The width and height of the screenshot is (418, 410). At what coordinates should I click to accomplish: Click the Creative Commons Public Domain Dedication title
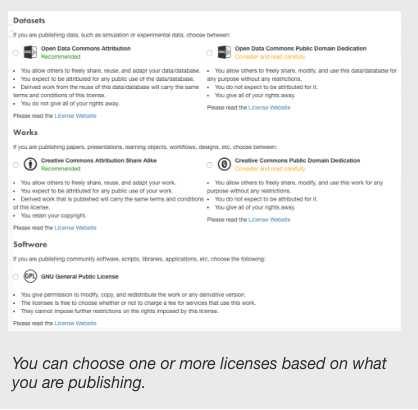coord(297,160)
